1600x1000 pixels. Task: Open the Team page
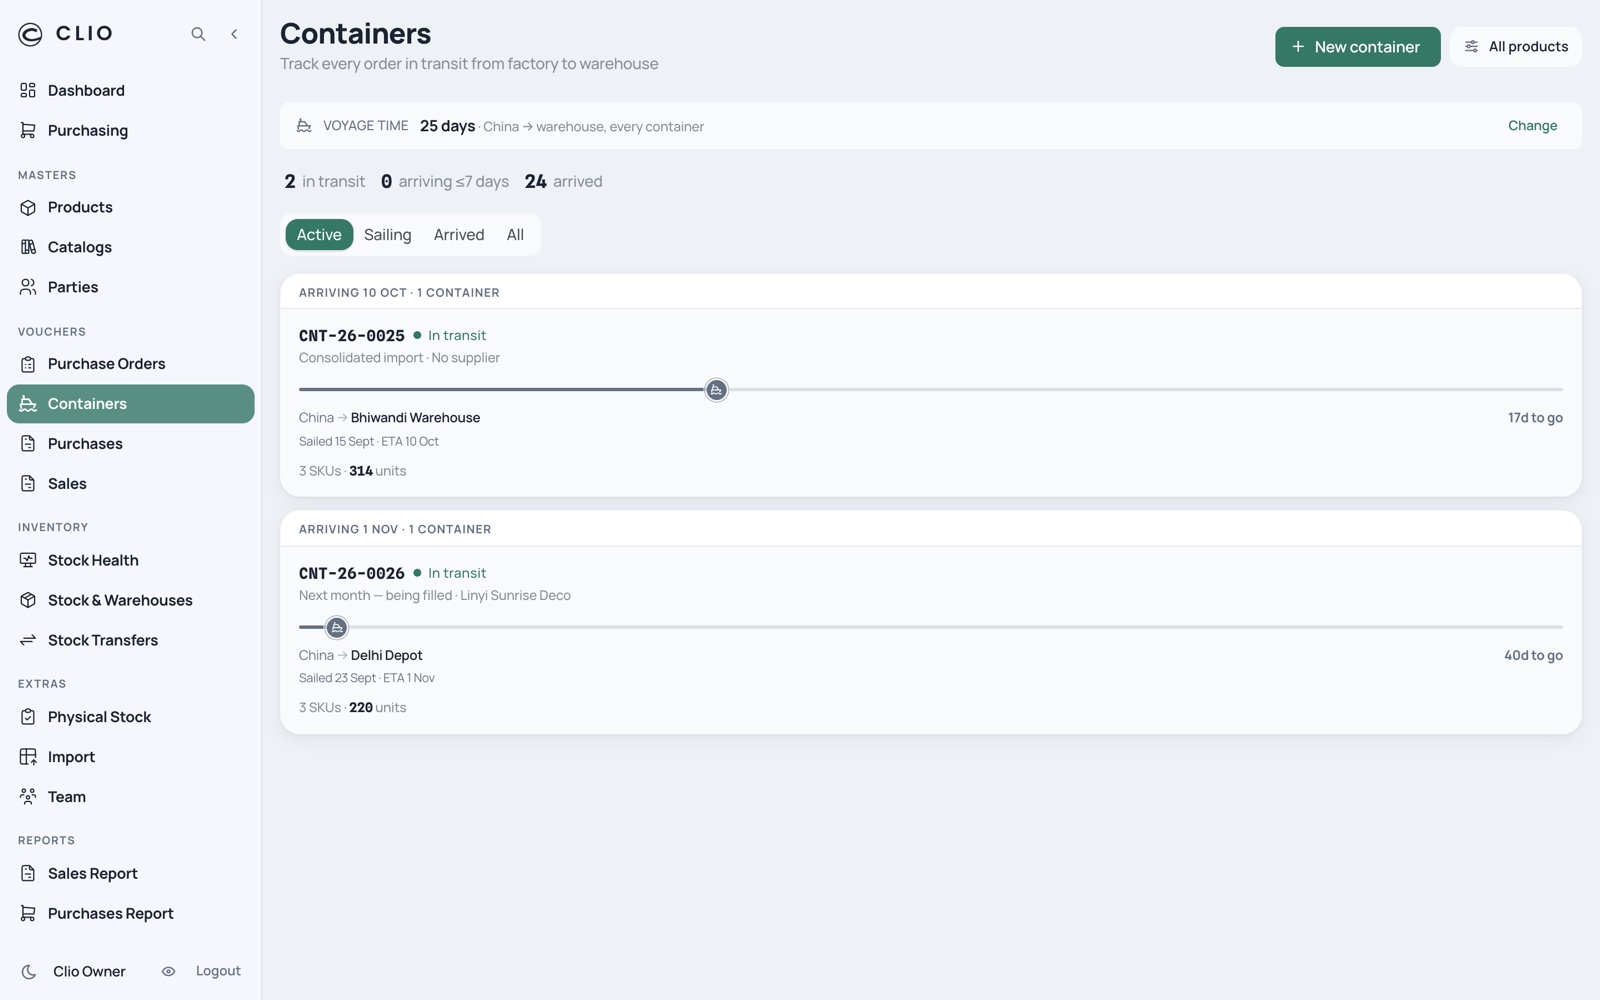click(x=130, y=797)
